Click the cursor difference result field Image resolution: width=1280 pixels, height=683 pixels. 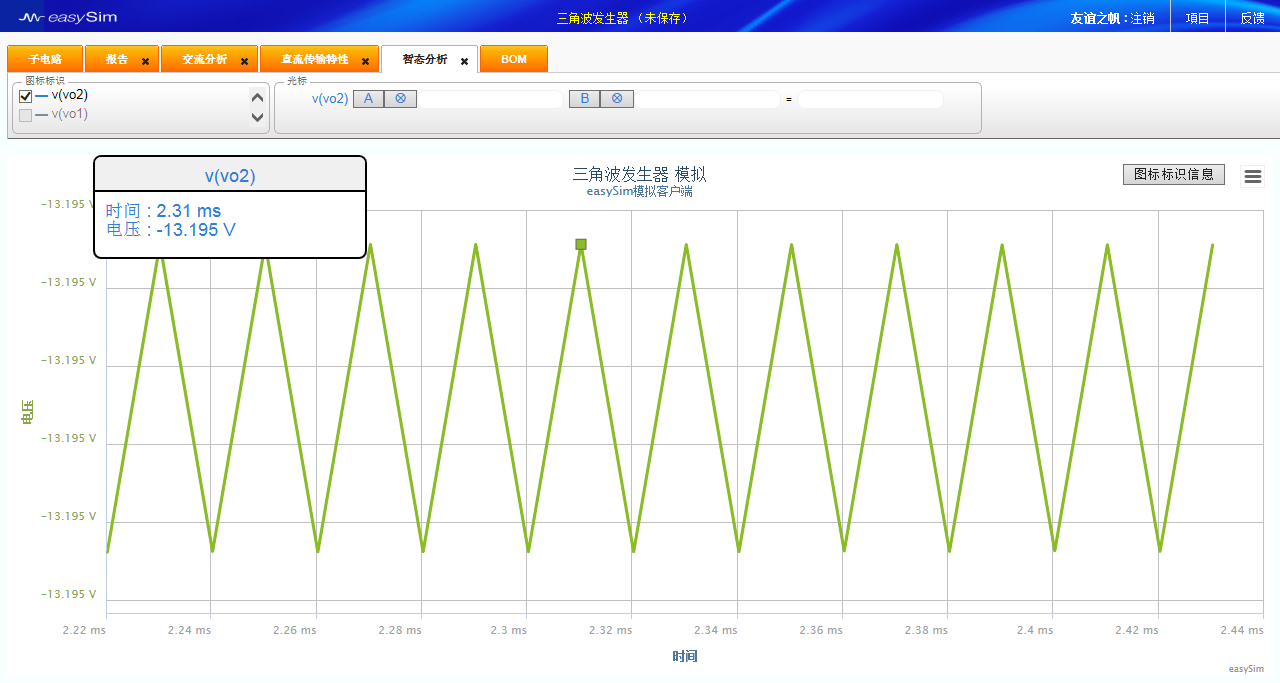click(870, 100)
